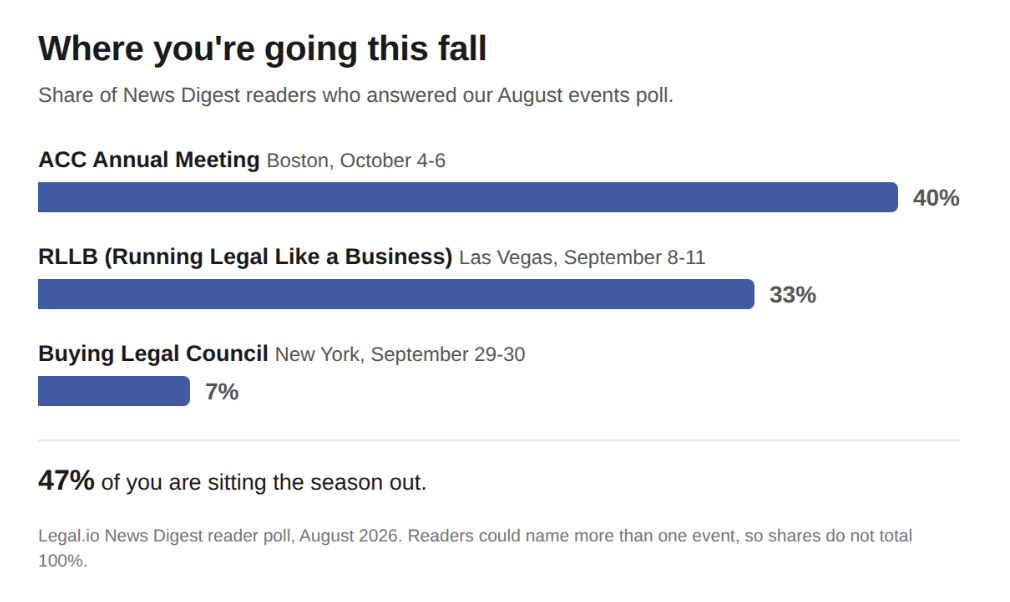Click 'Boston, October 4-6' location text
Image resolution: width=1010 pixels, height=602 pixels.
pyautogui.click(x=356, y=160)
